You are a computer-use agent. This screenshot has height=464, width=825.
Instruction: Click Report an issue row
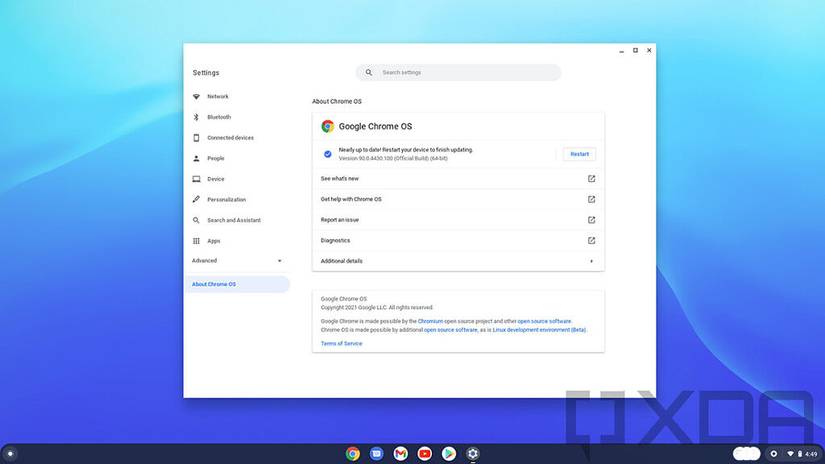(458, 220)
